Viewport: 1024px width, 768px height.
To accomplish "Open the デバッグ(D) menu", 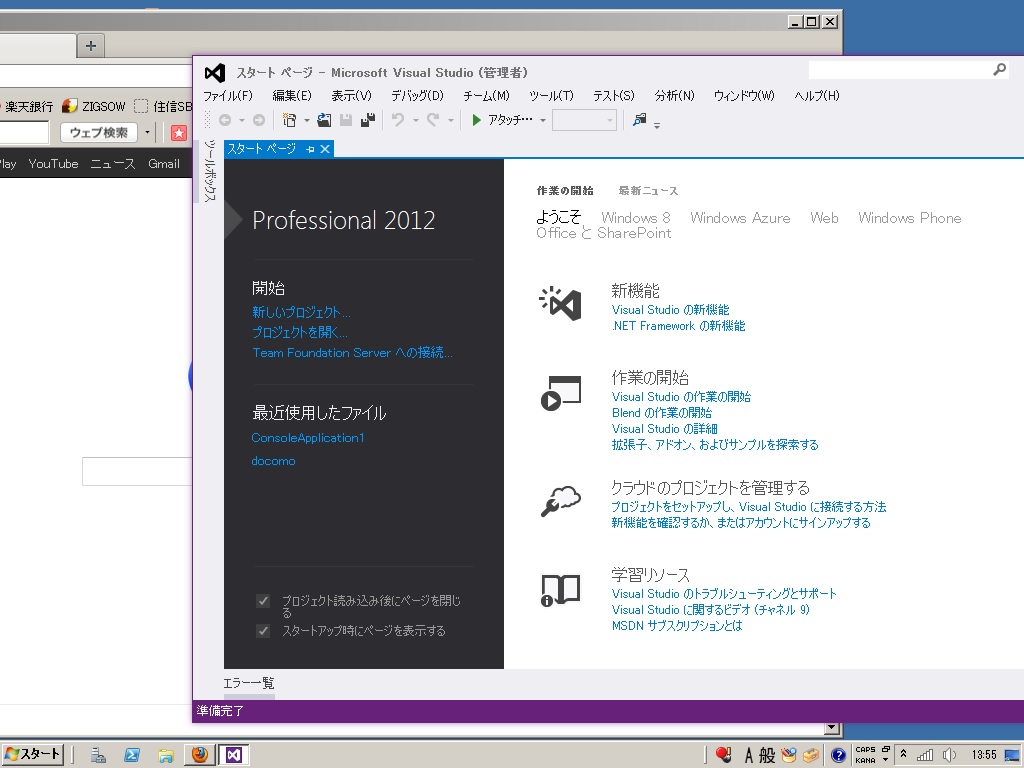I will (416, 96).
